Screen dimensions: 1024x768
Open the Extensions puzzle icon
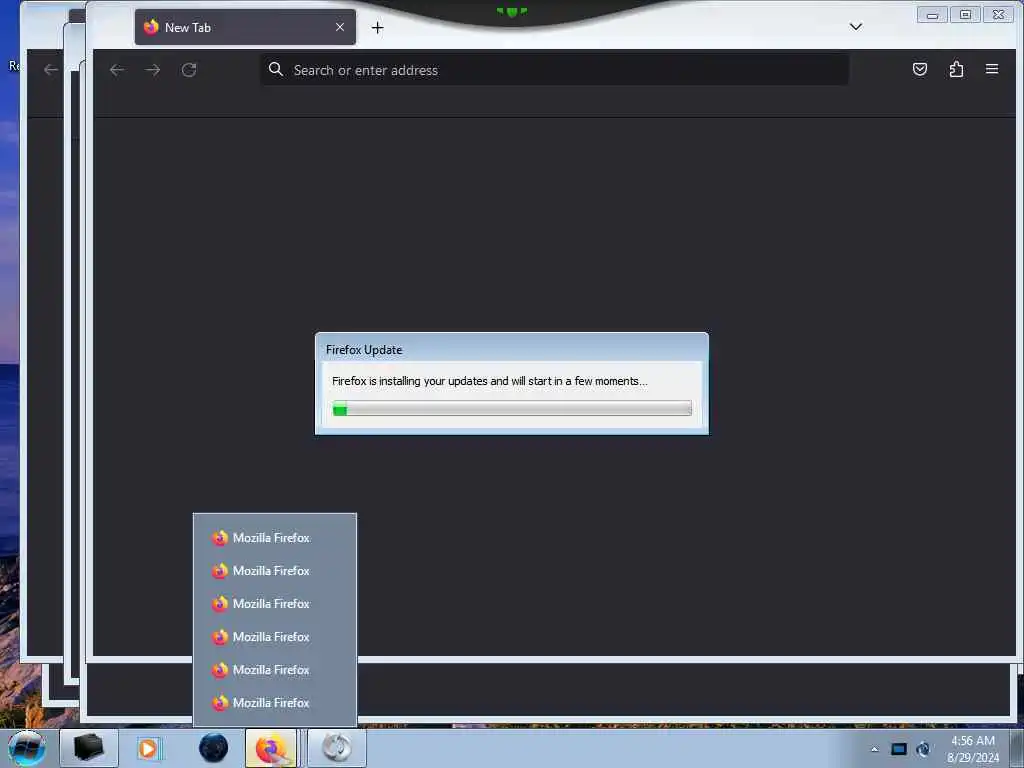click(956, 69)
